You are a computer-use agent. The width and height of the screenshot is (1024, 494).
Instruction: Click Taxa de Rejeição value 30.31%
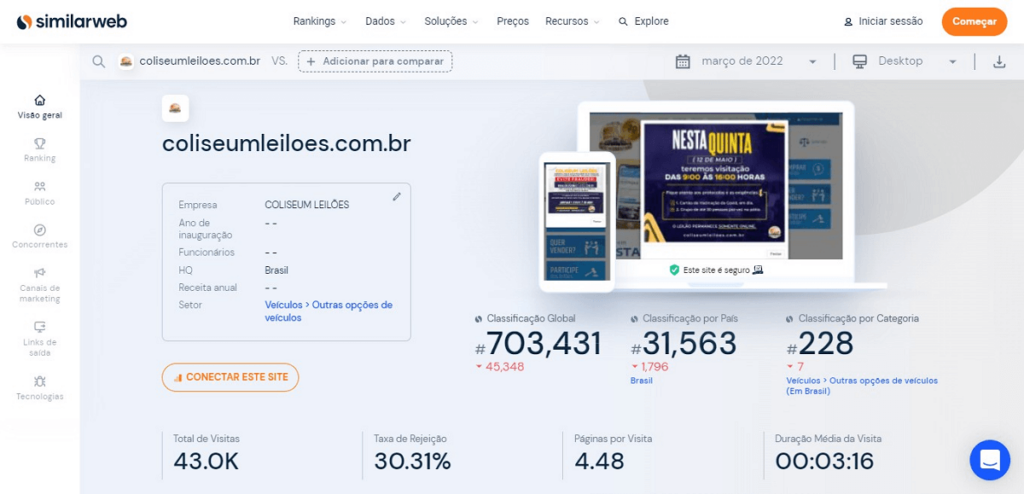(x=413, y=461)
